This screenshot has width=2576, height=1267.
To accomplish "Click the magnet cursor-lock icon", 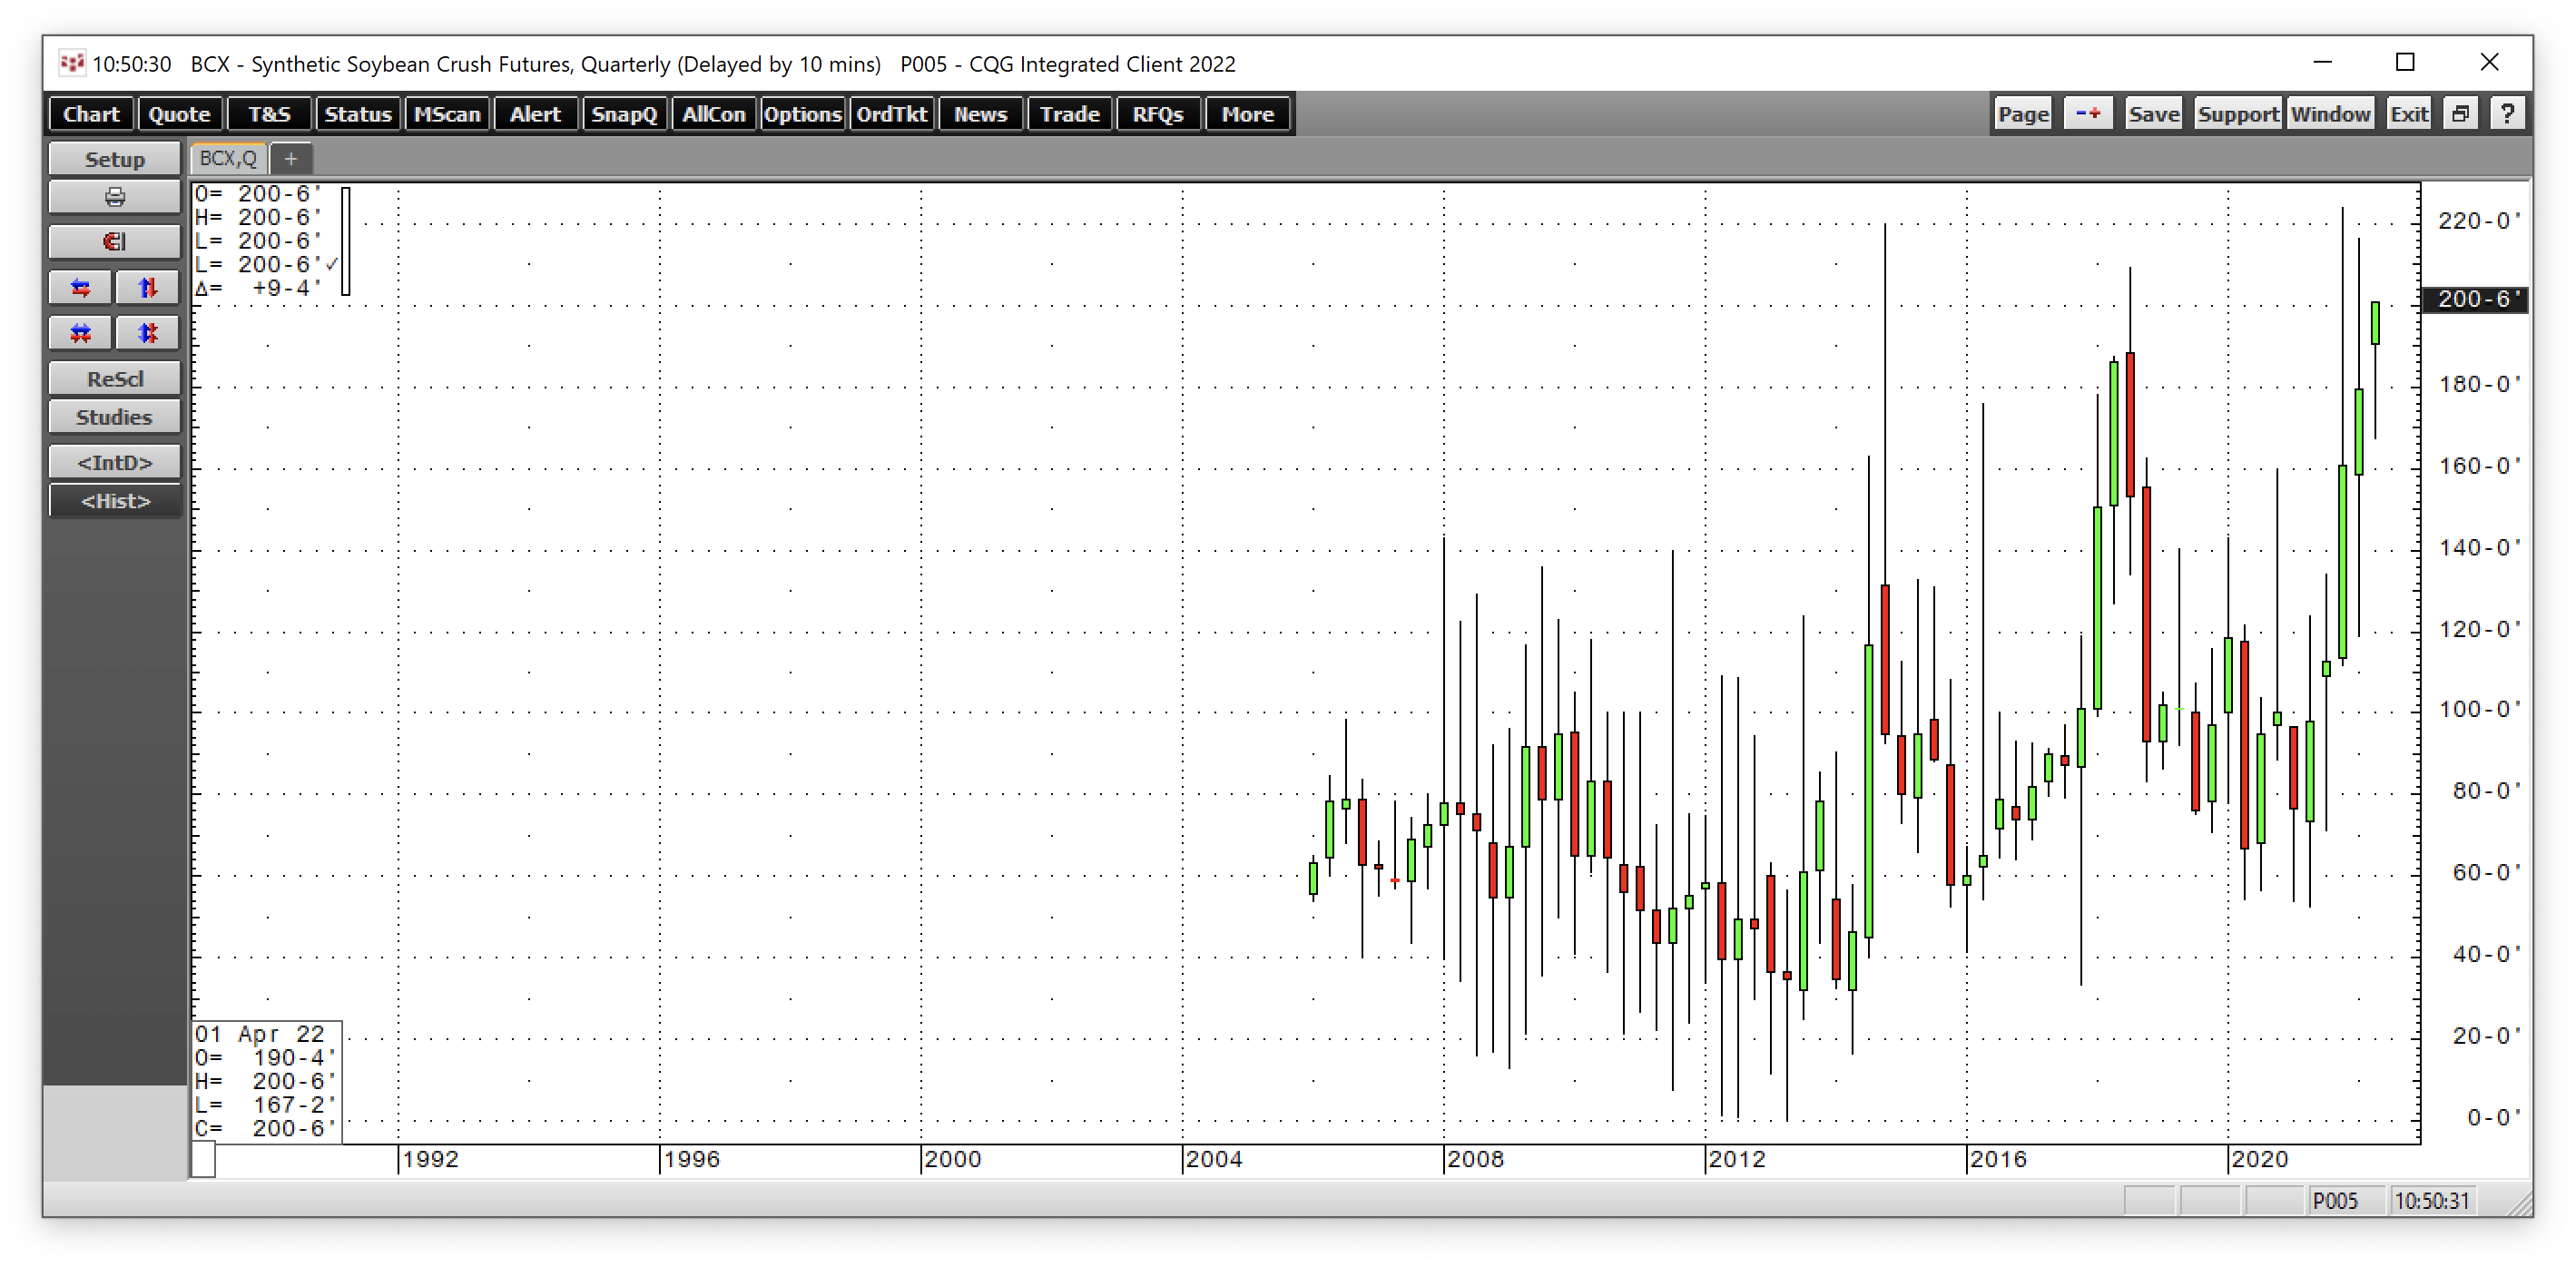I will point(114,242).
